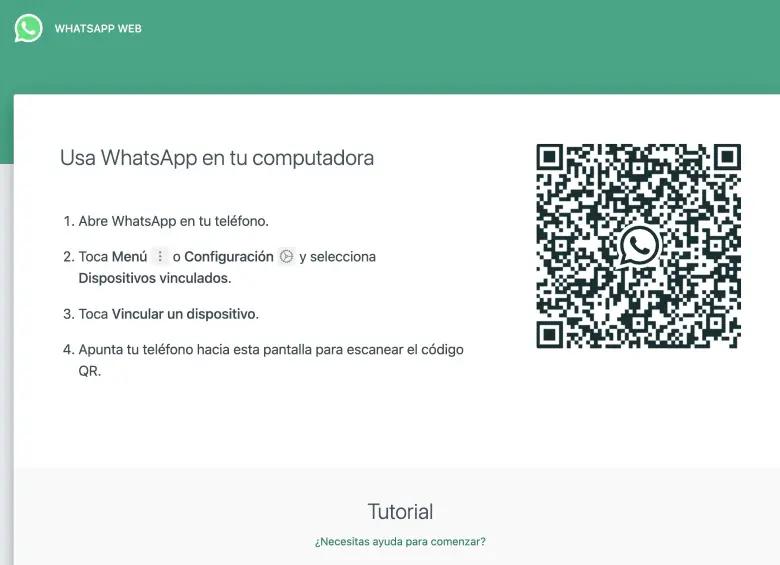Click the bold "Vincular un dispositivo" text

click(183, 314)
